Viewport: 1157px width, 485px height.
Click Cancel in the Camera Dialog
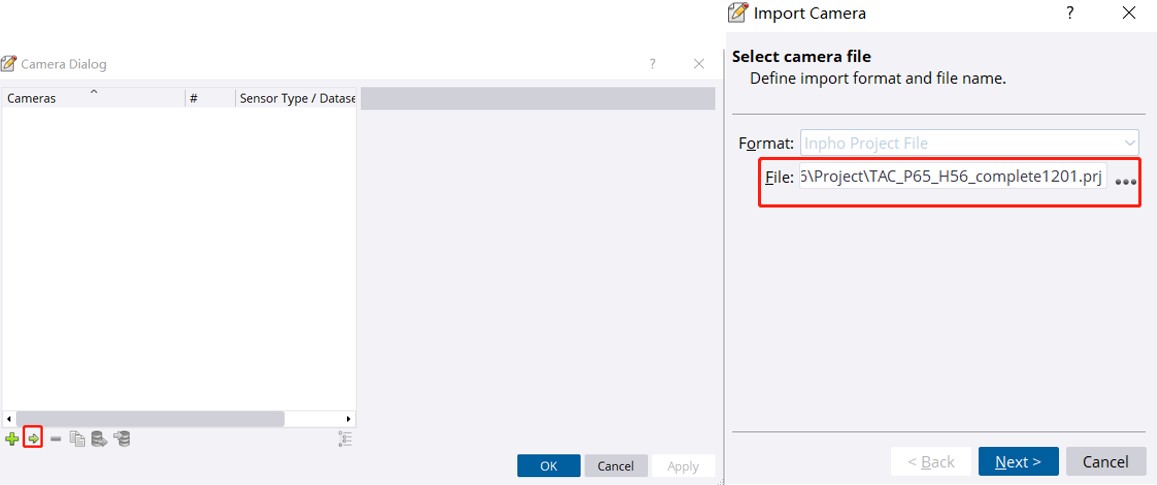tap(615, 466)
